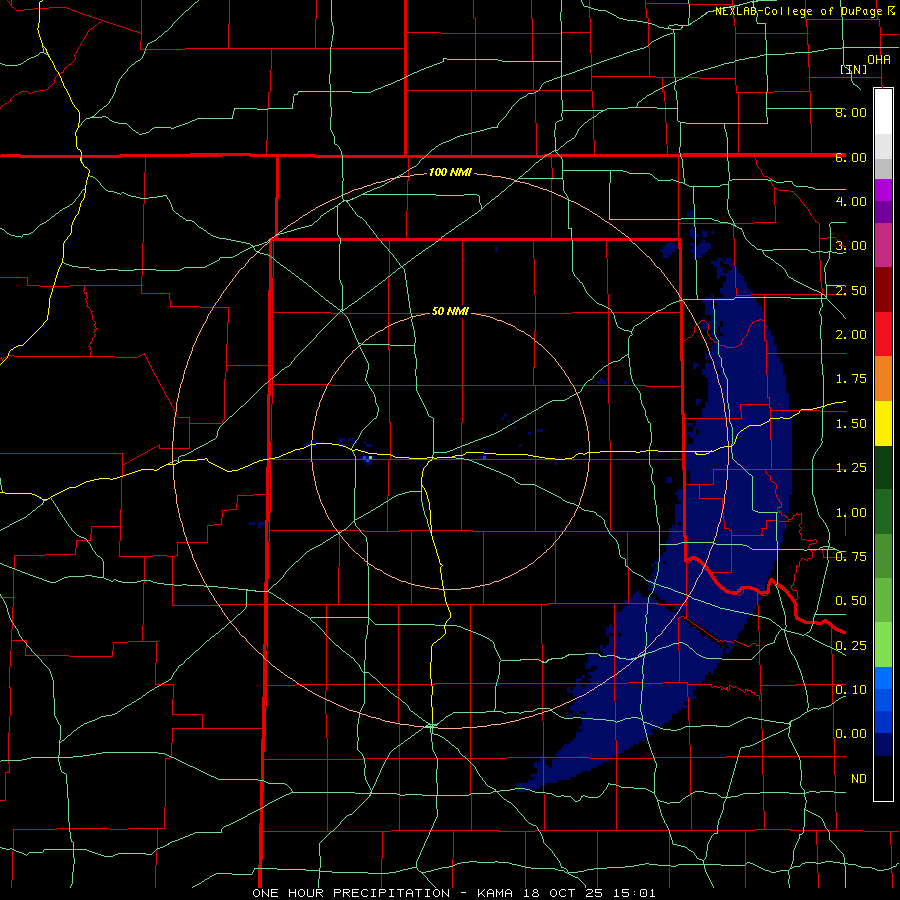Click the 1.50 legend value
The image size is (900, 900).
point(851,424)
